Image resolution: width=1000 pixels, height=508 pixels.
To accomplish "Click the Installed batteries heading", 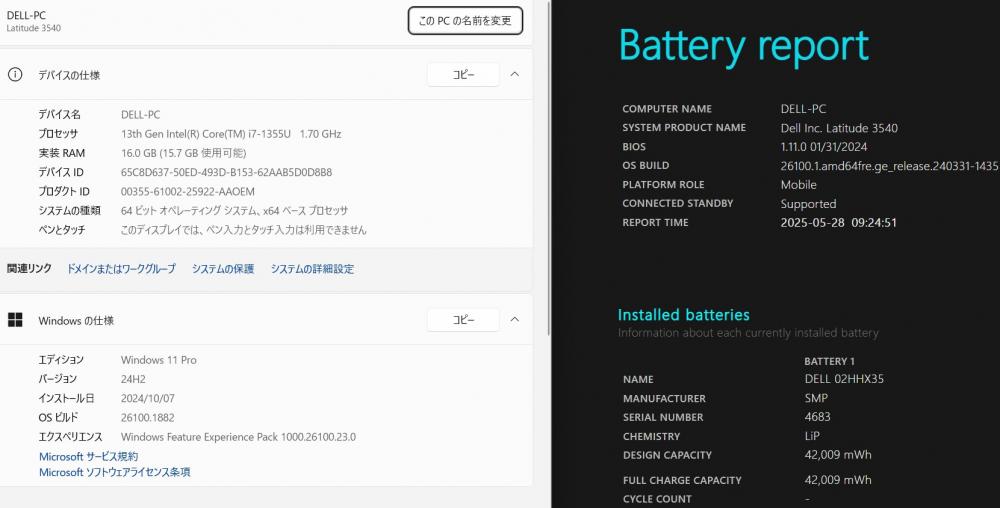I will pyautogui.click(x=684, y=315).
